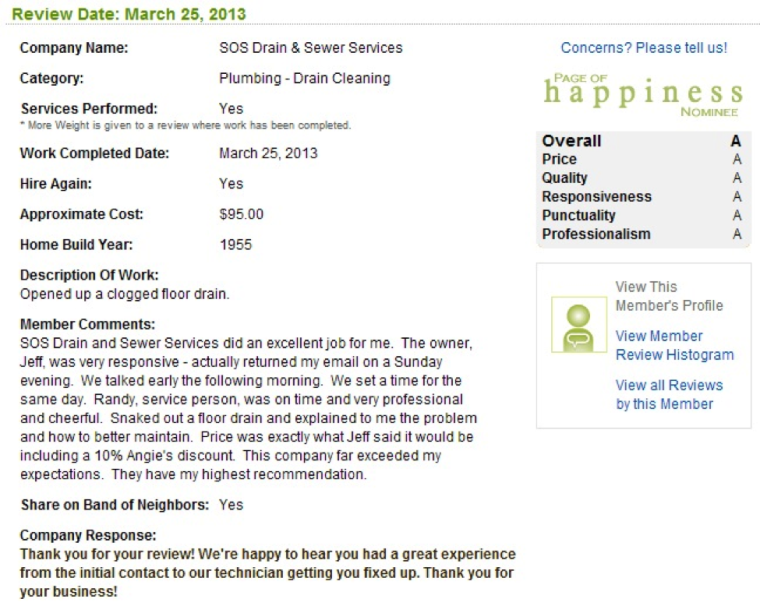Click the green member profile avatar icon
Image resolution: width=760 pixels, height=613 pixels.
coord(579,325)
